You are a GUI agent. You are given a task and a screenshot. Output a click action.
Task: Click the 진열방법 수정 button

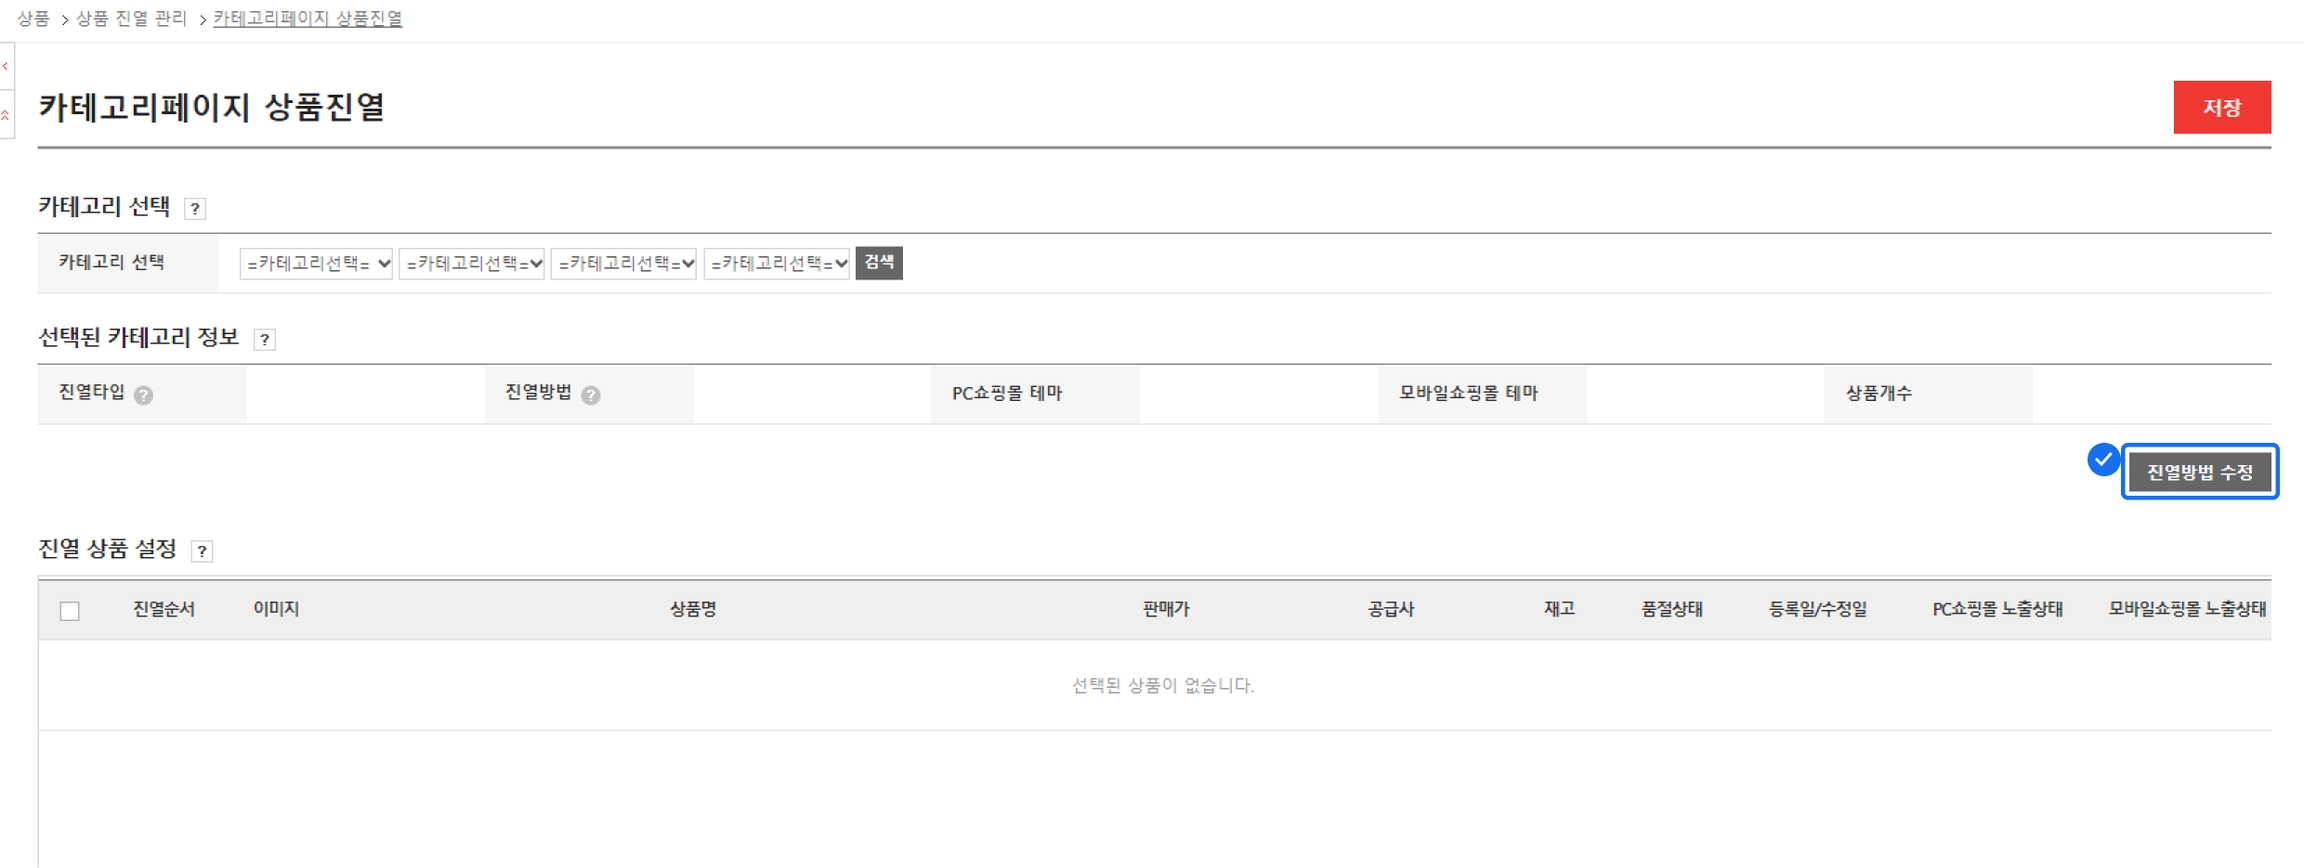(2199, 472)
